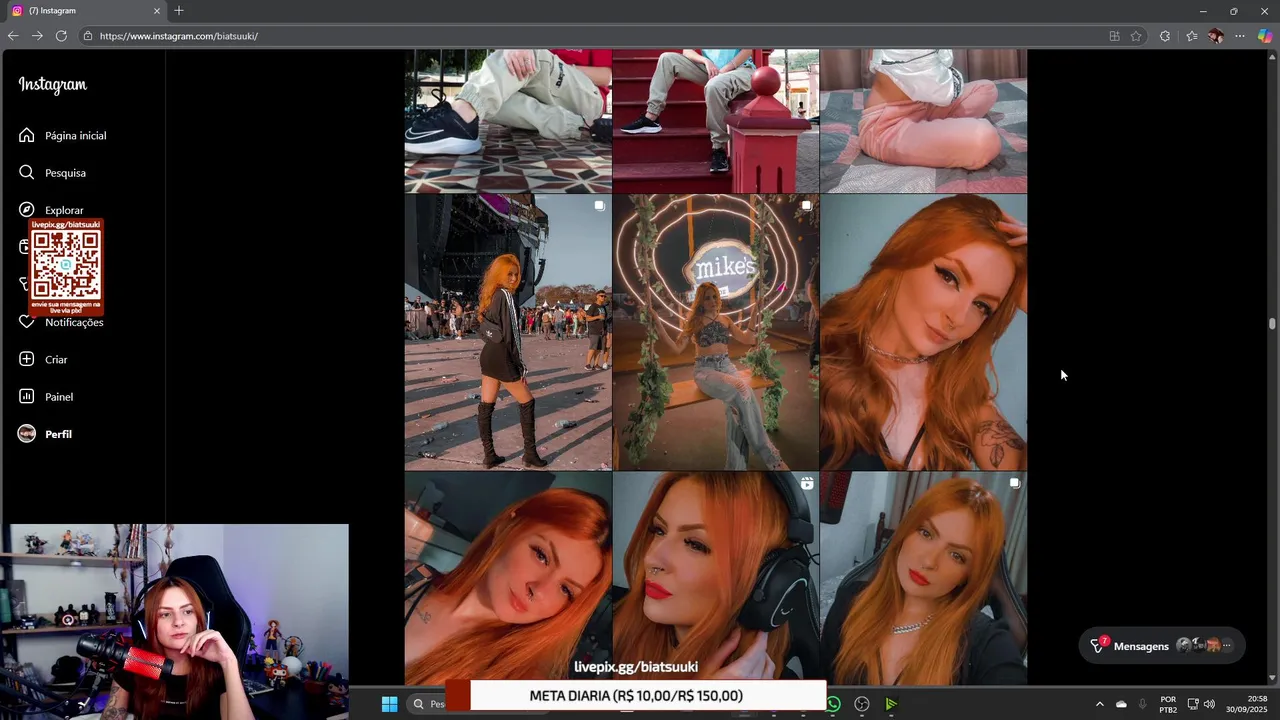Viewport: 1280px width, 720px height.
Task: Close the Instagram browser tab
Action: point(156,11)
